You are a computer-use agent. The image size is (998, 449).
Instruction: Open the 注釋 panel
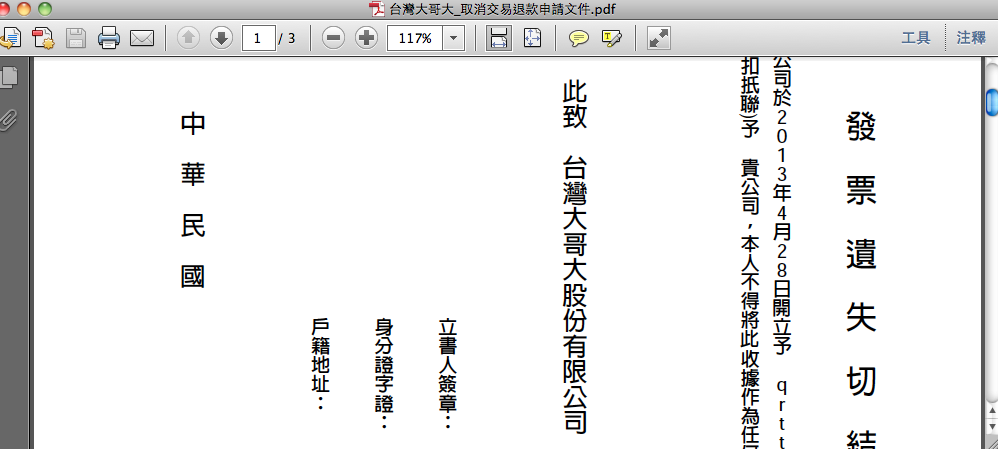point(971,38)
